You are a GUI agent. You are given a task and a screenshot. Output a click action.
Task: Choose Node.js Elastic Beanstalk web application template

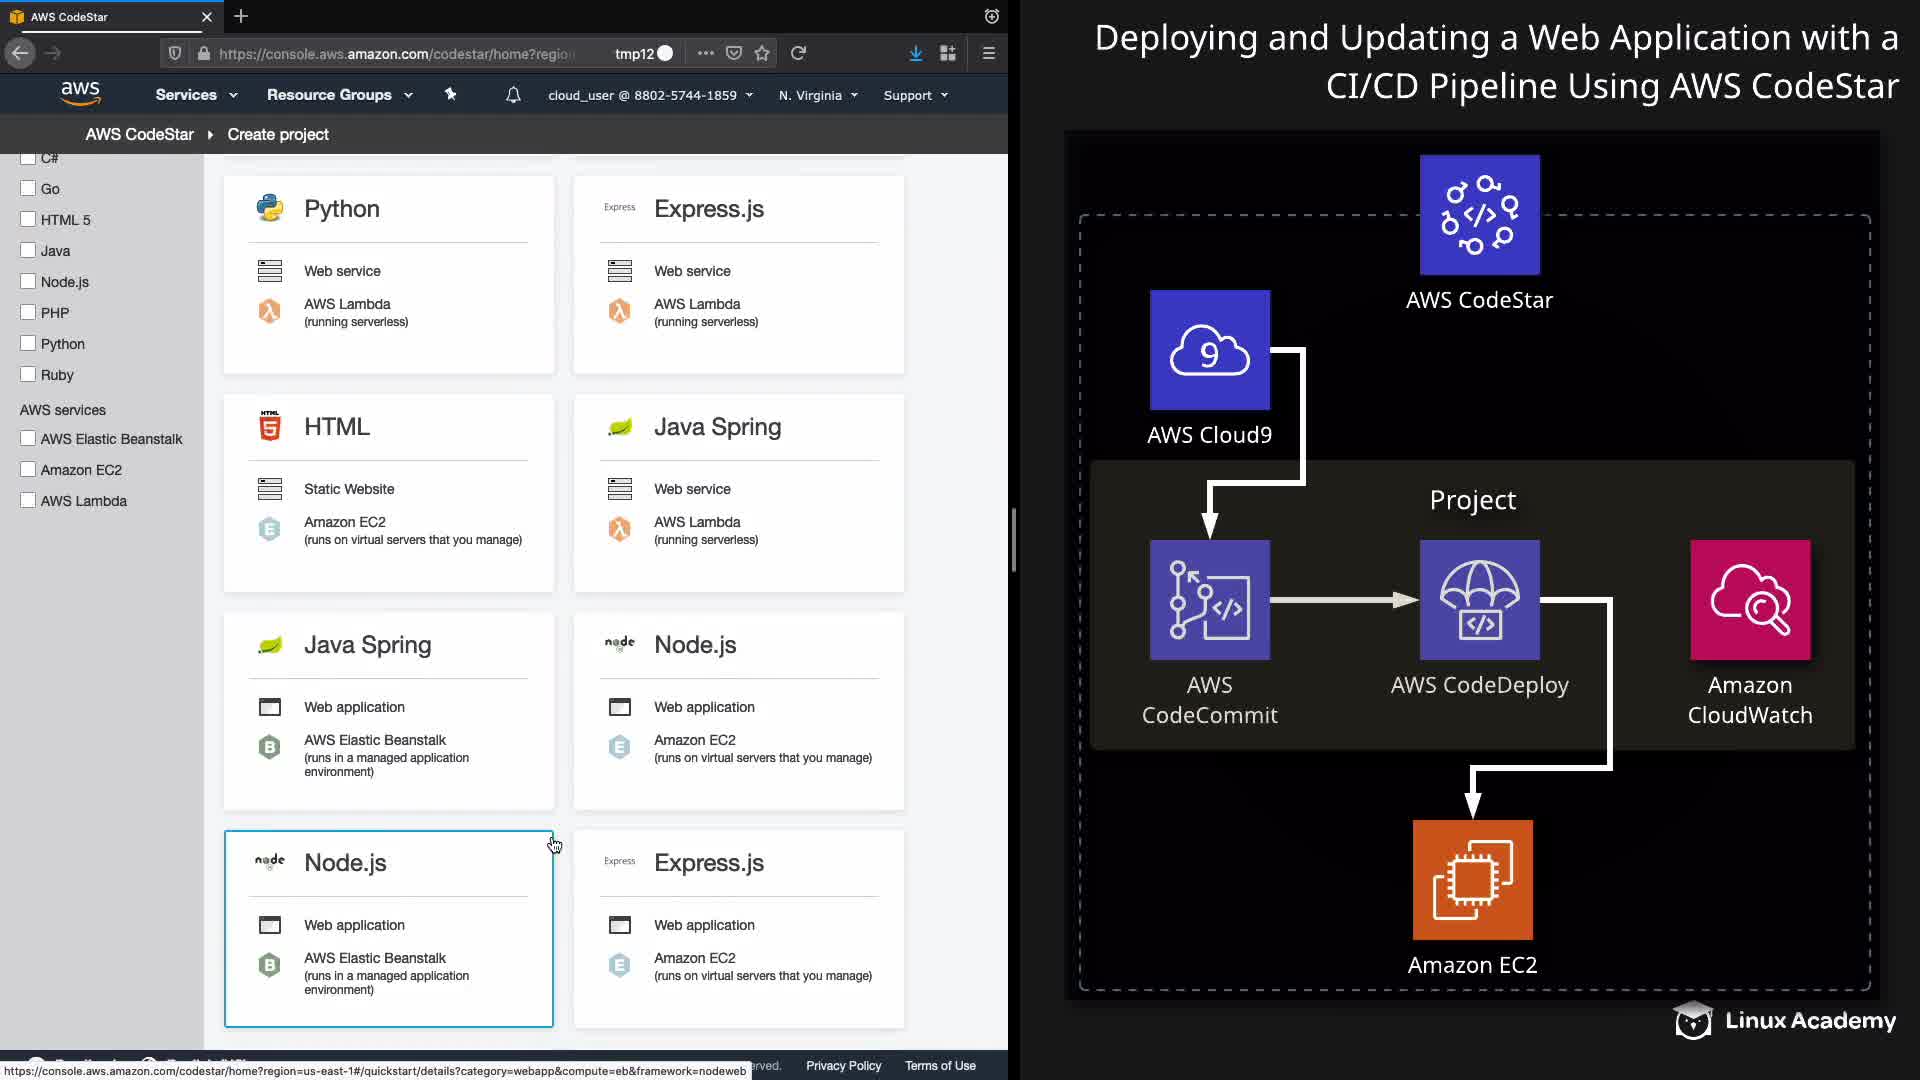click(388, 928)
